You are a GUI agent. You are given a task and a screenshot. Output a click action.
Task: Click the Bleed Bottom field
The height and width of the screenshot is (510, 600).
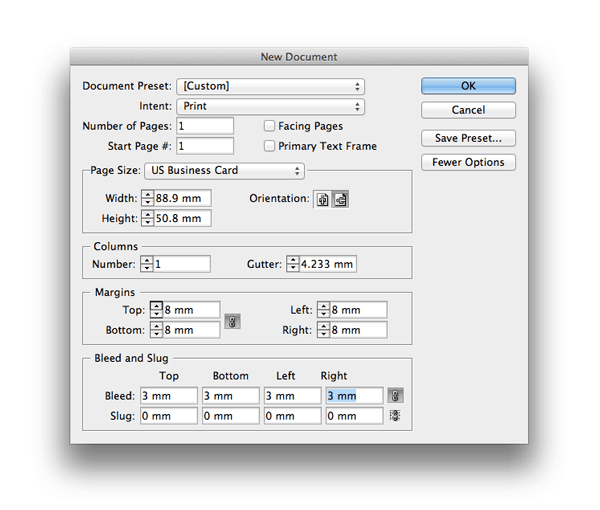(x=231, y=396)
